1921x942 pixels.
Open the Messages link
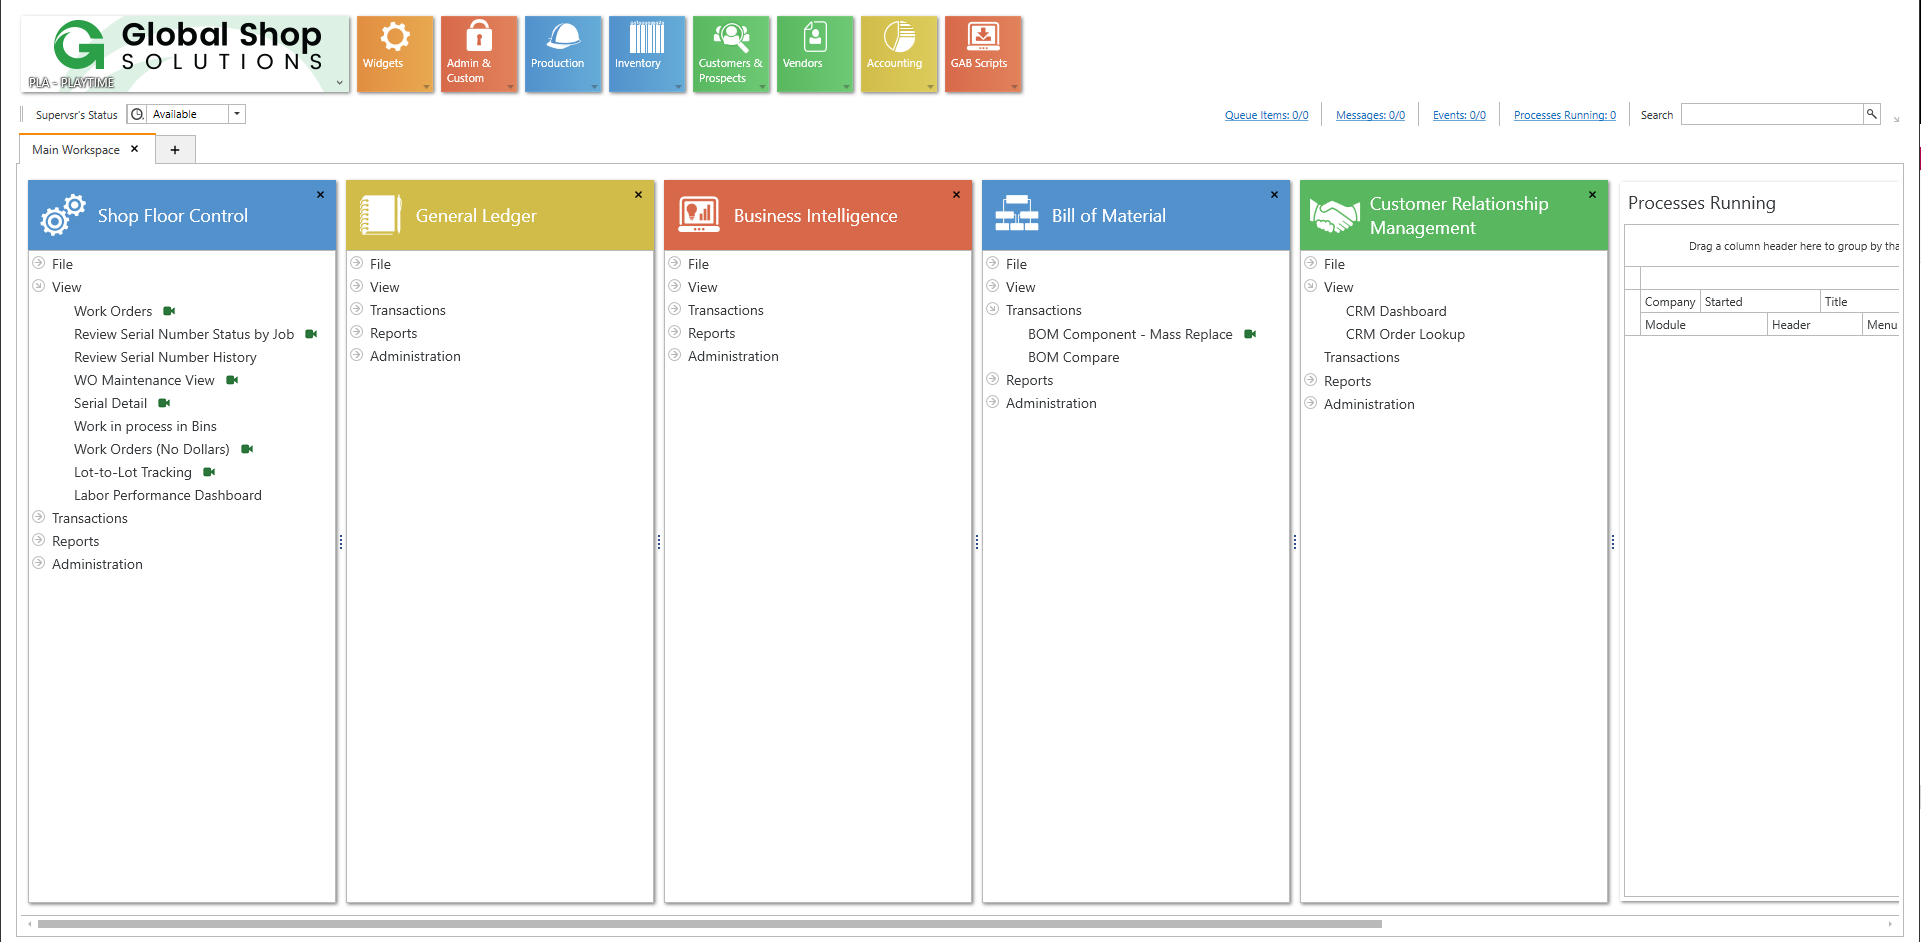(x=1370, y=115)
